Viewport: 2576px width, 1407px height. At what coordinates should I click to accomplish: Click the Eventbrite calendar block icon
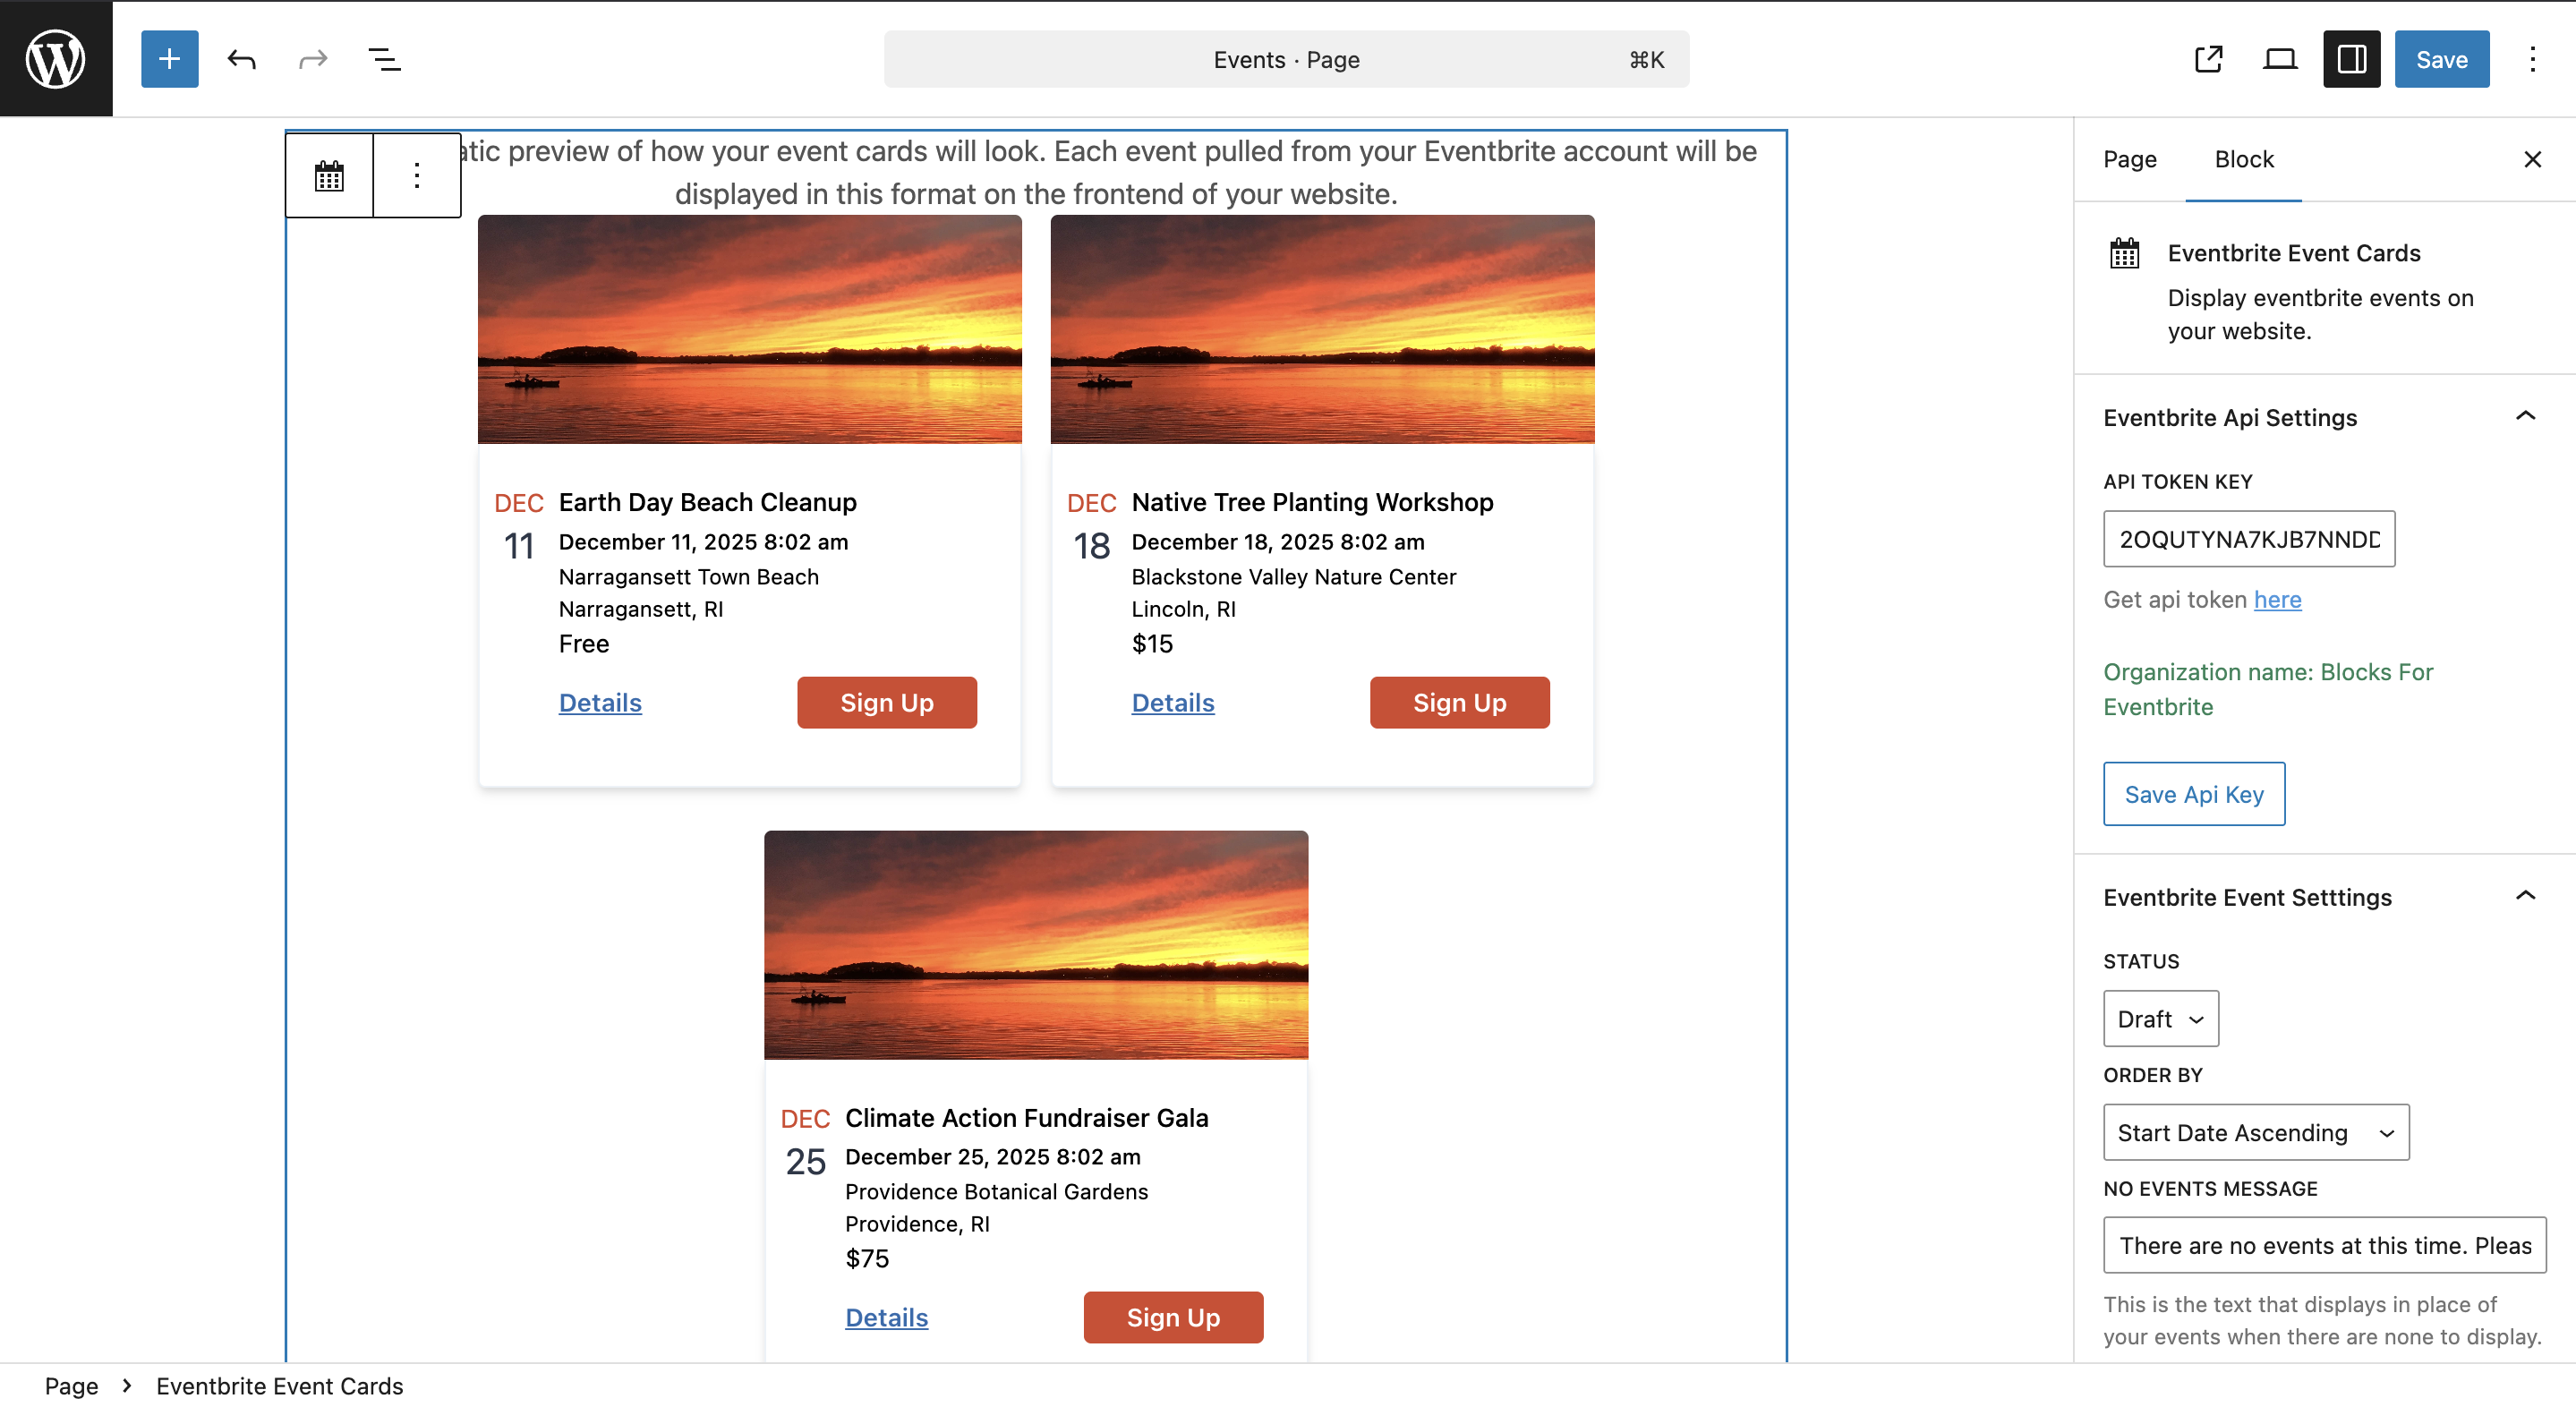coord(329,176)
